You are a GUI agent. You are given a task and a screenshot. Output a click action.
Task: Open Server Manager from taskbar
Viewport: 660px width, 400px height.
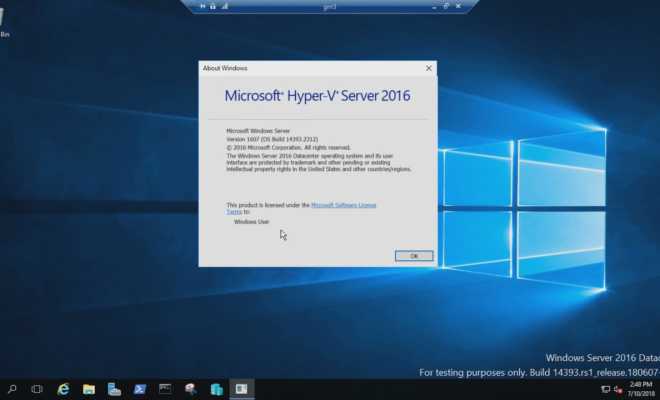(x=114, y=389)
